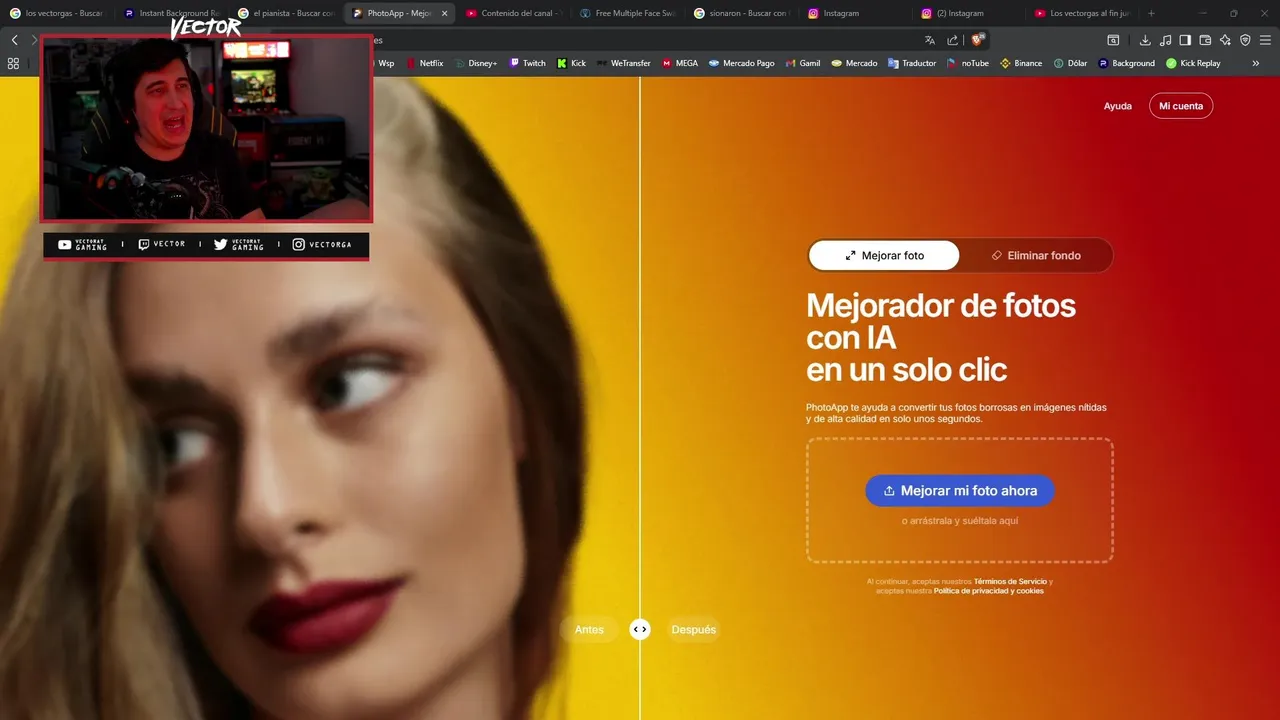Open Términos de Servicio link
The width and height of the screenshot is (1280, 720).
[x=1010, y=581]
